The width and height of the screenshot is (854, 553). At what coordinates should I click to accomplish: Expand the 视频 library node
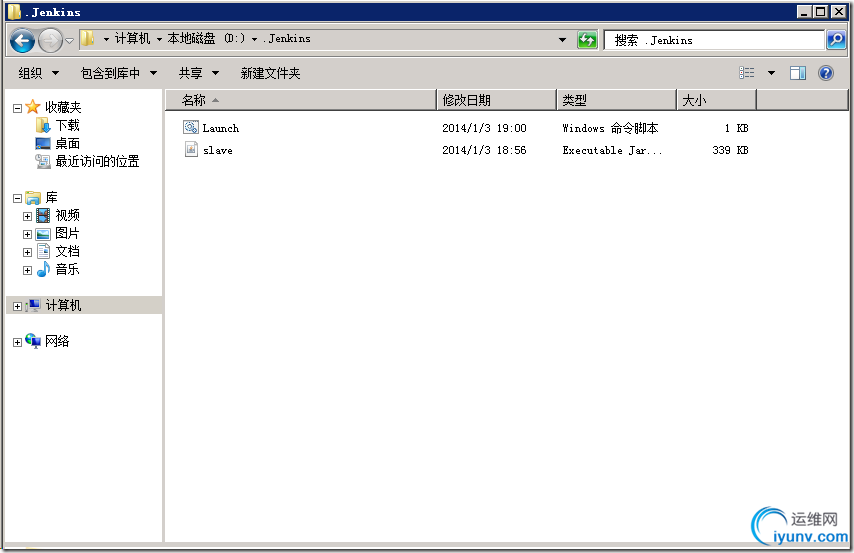tap(27, 216)
